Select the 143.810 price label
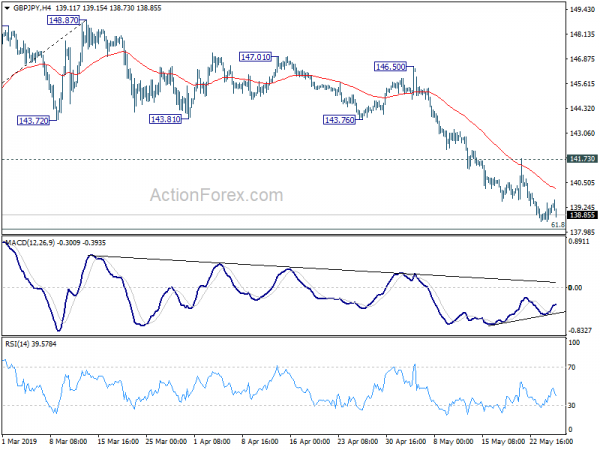Screen dimensions: 600x450 165,119
